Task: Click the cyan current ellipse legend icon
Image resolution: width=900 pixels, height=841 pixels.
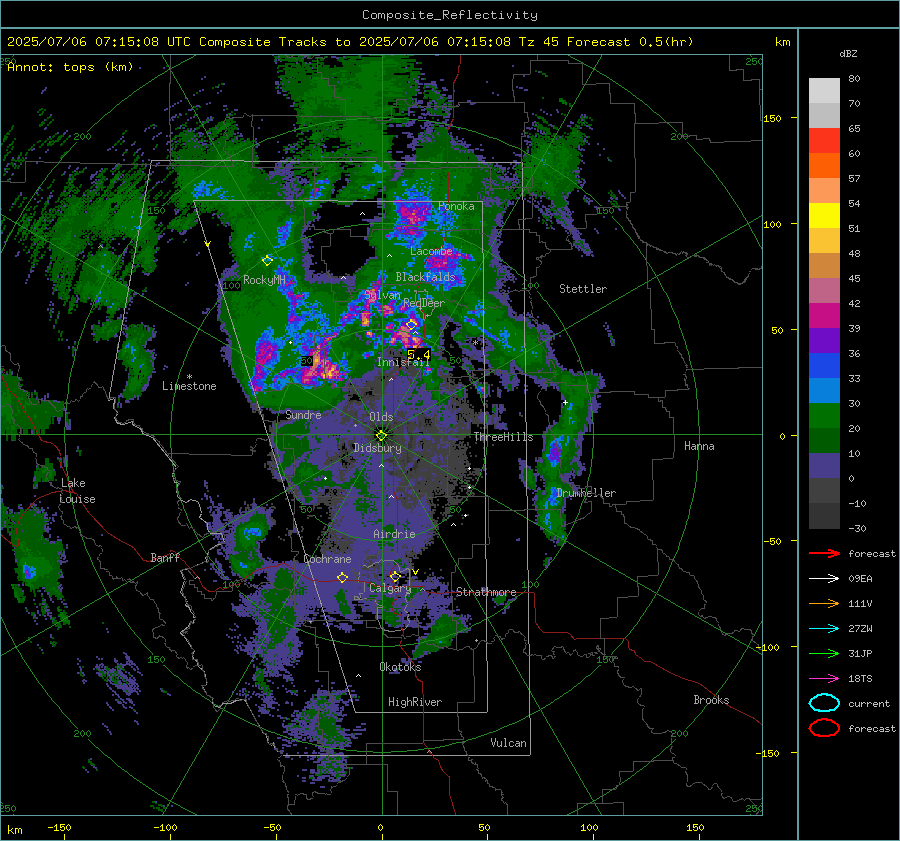Action: [824, 703]
